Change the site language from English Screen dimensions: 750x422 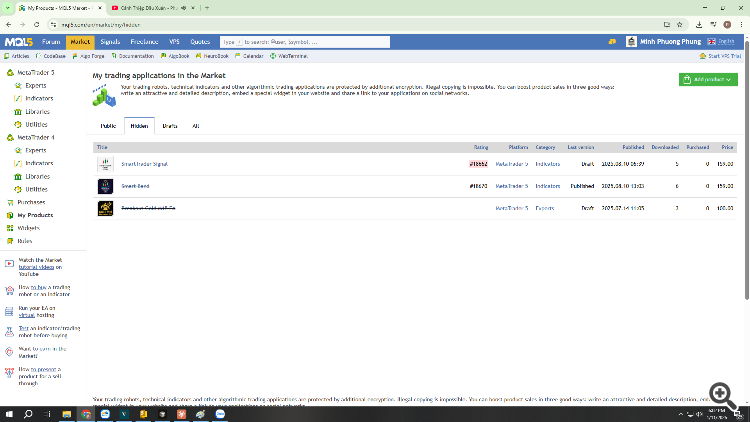[721, 42]
